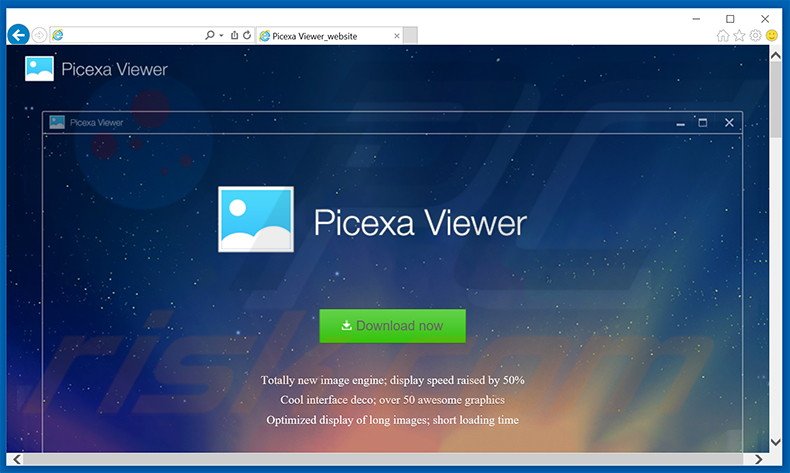The width and height of the screenshot is (790, 473).
Task: Click the horizontal scrollbar left arrow
Action: [17, 459]
